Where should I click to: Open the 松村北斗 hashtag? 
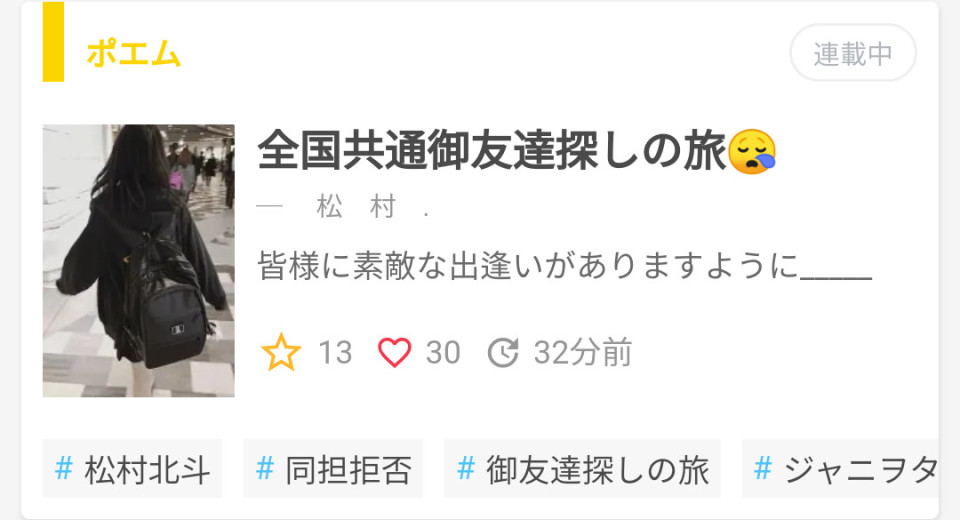(x=132, y=469)
